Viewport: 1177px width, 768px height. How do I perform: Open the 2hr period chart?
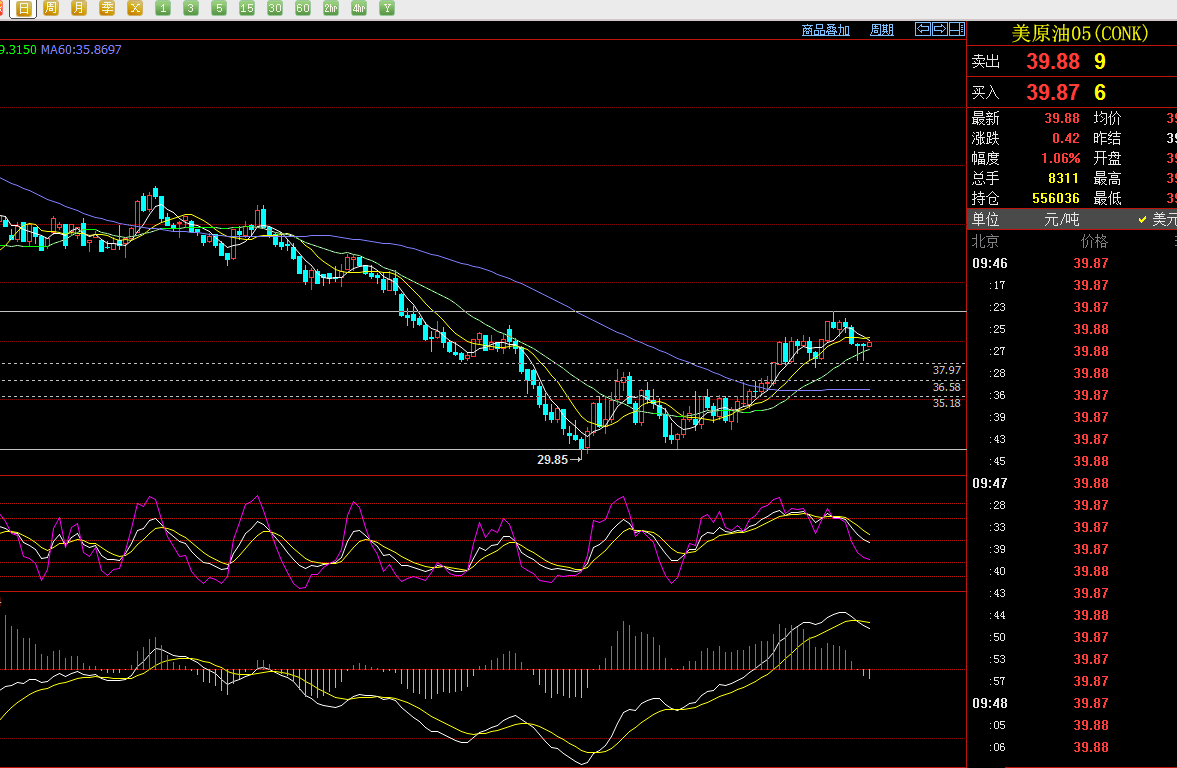click(x=331, y=9)
